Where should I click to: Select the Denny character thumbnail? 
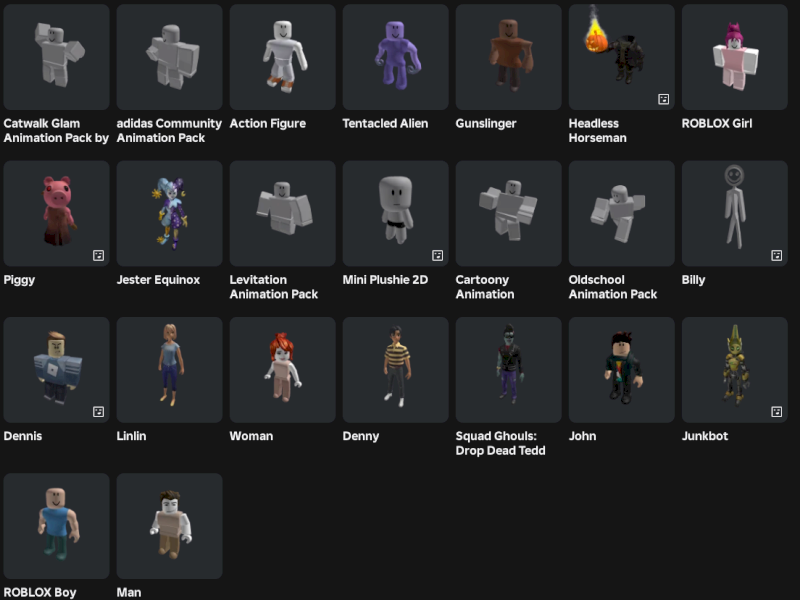395,370
